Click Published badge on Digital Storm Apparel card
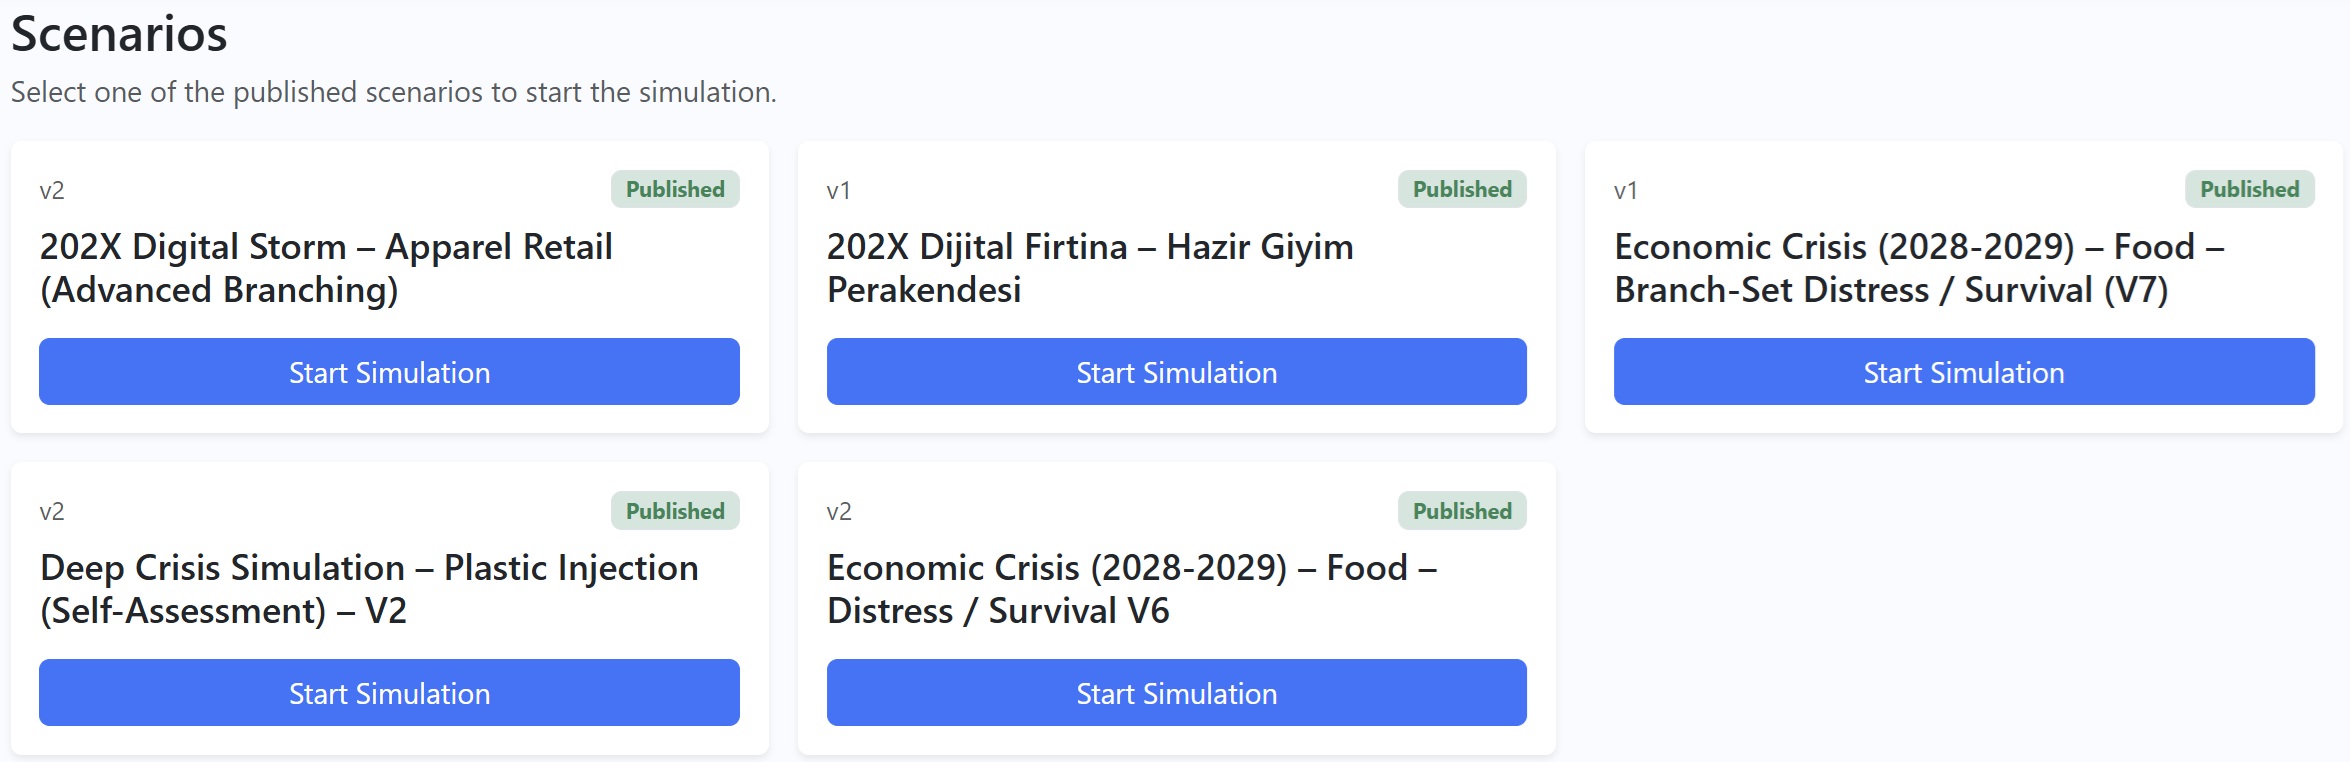Image resolution: width=2350 pixels, height=762 pixels. (675, 189)
